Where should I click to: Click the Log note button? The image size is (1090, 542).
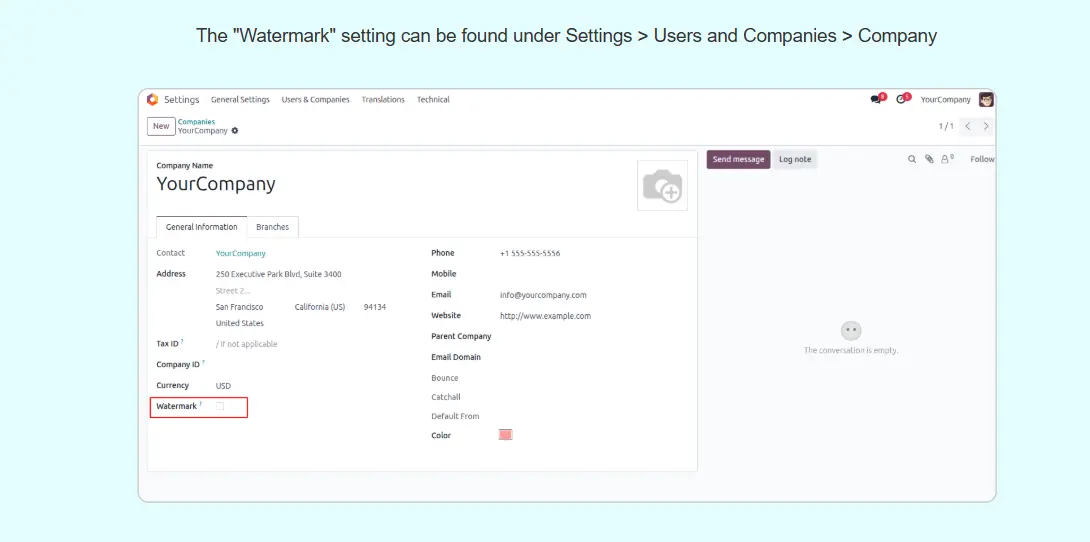click(795, 159)
